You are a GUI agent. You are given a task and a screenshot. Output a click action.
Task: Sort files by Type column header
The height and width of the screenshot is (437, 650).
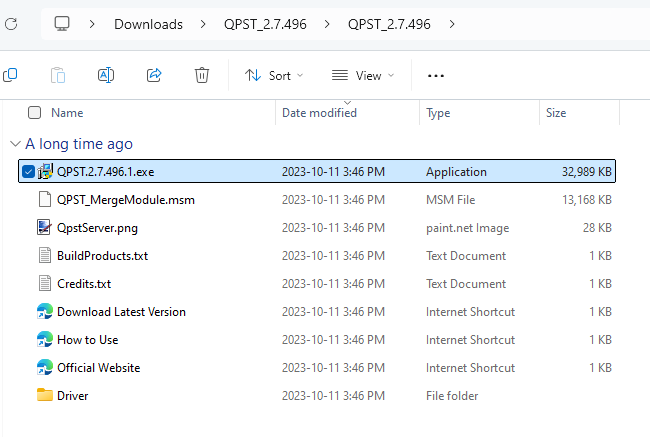[x=438, y=113]
